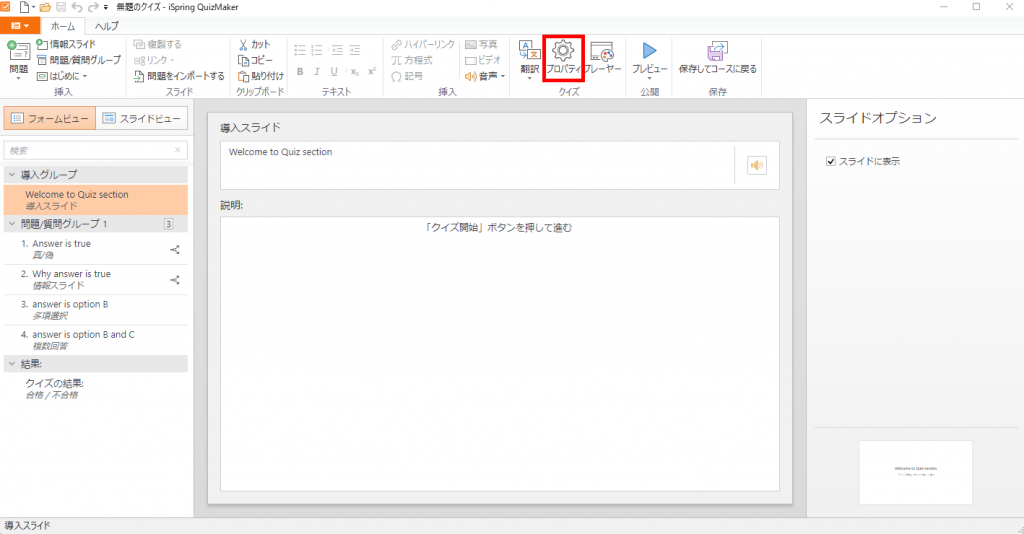Click the 貼り付け (Paste) clipboard icon
The width and height of the screenshot is (1024, 534).
(243, 75)
